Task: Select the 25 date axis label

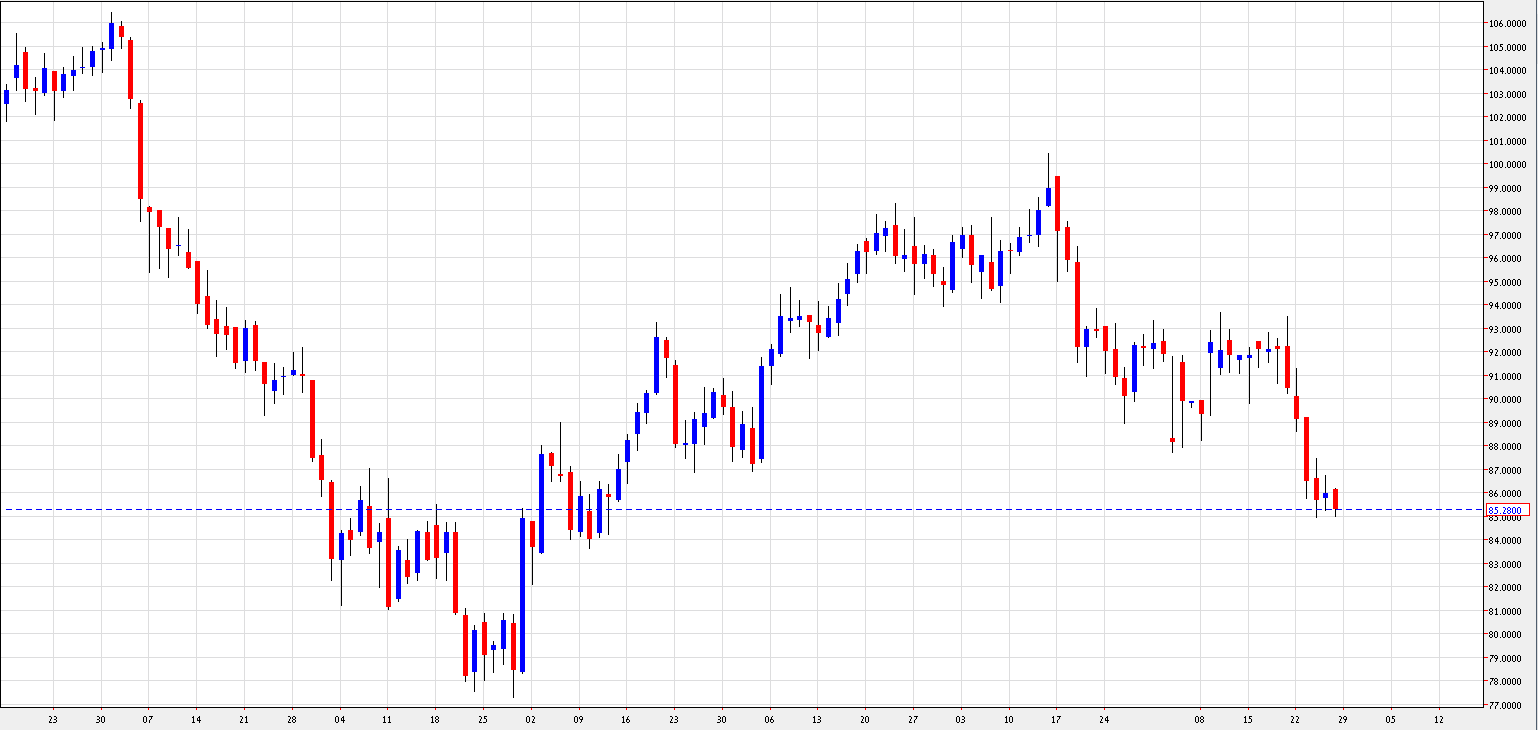Action: 483,719
